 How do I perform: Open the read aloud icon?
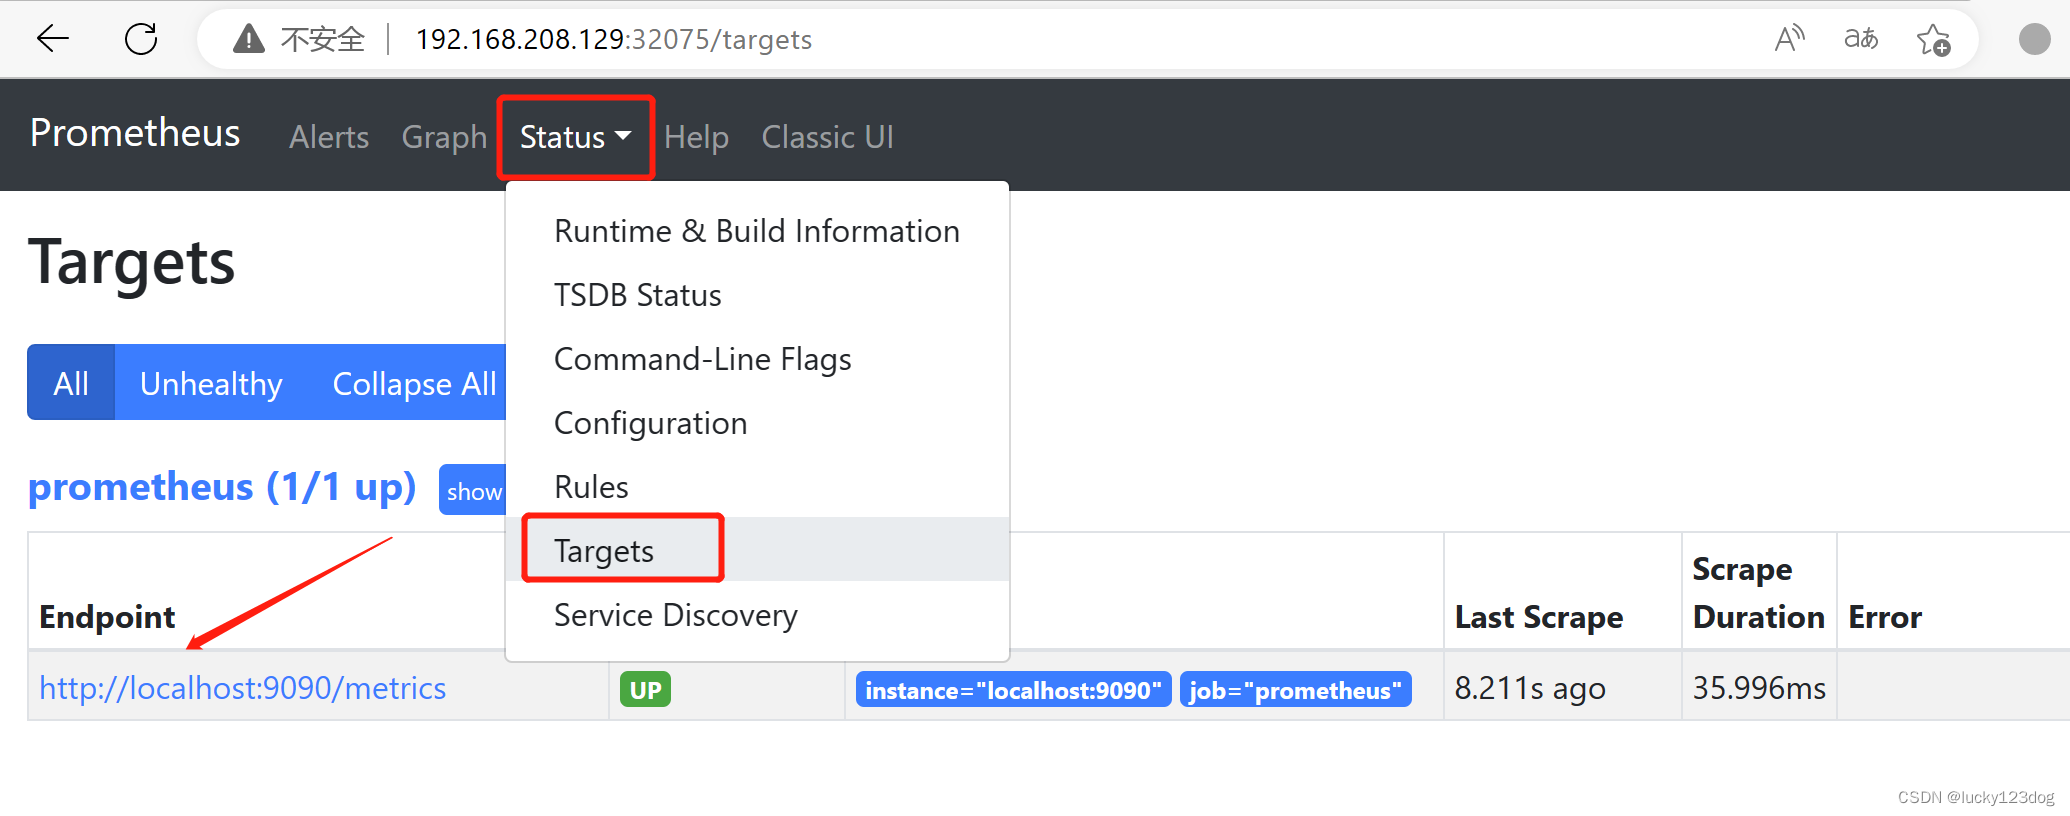pos(1789,39)
